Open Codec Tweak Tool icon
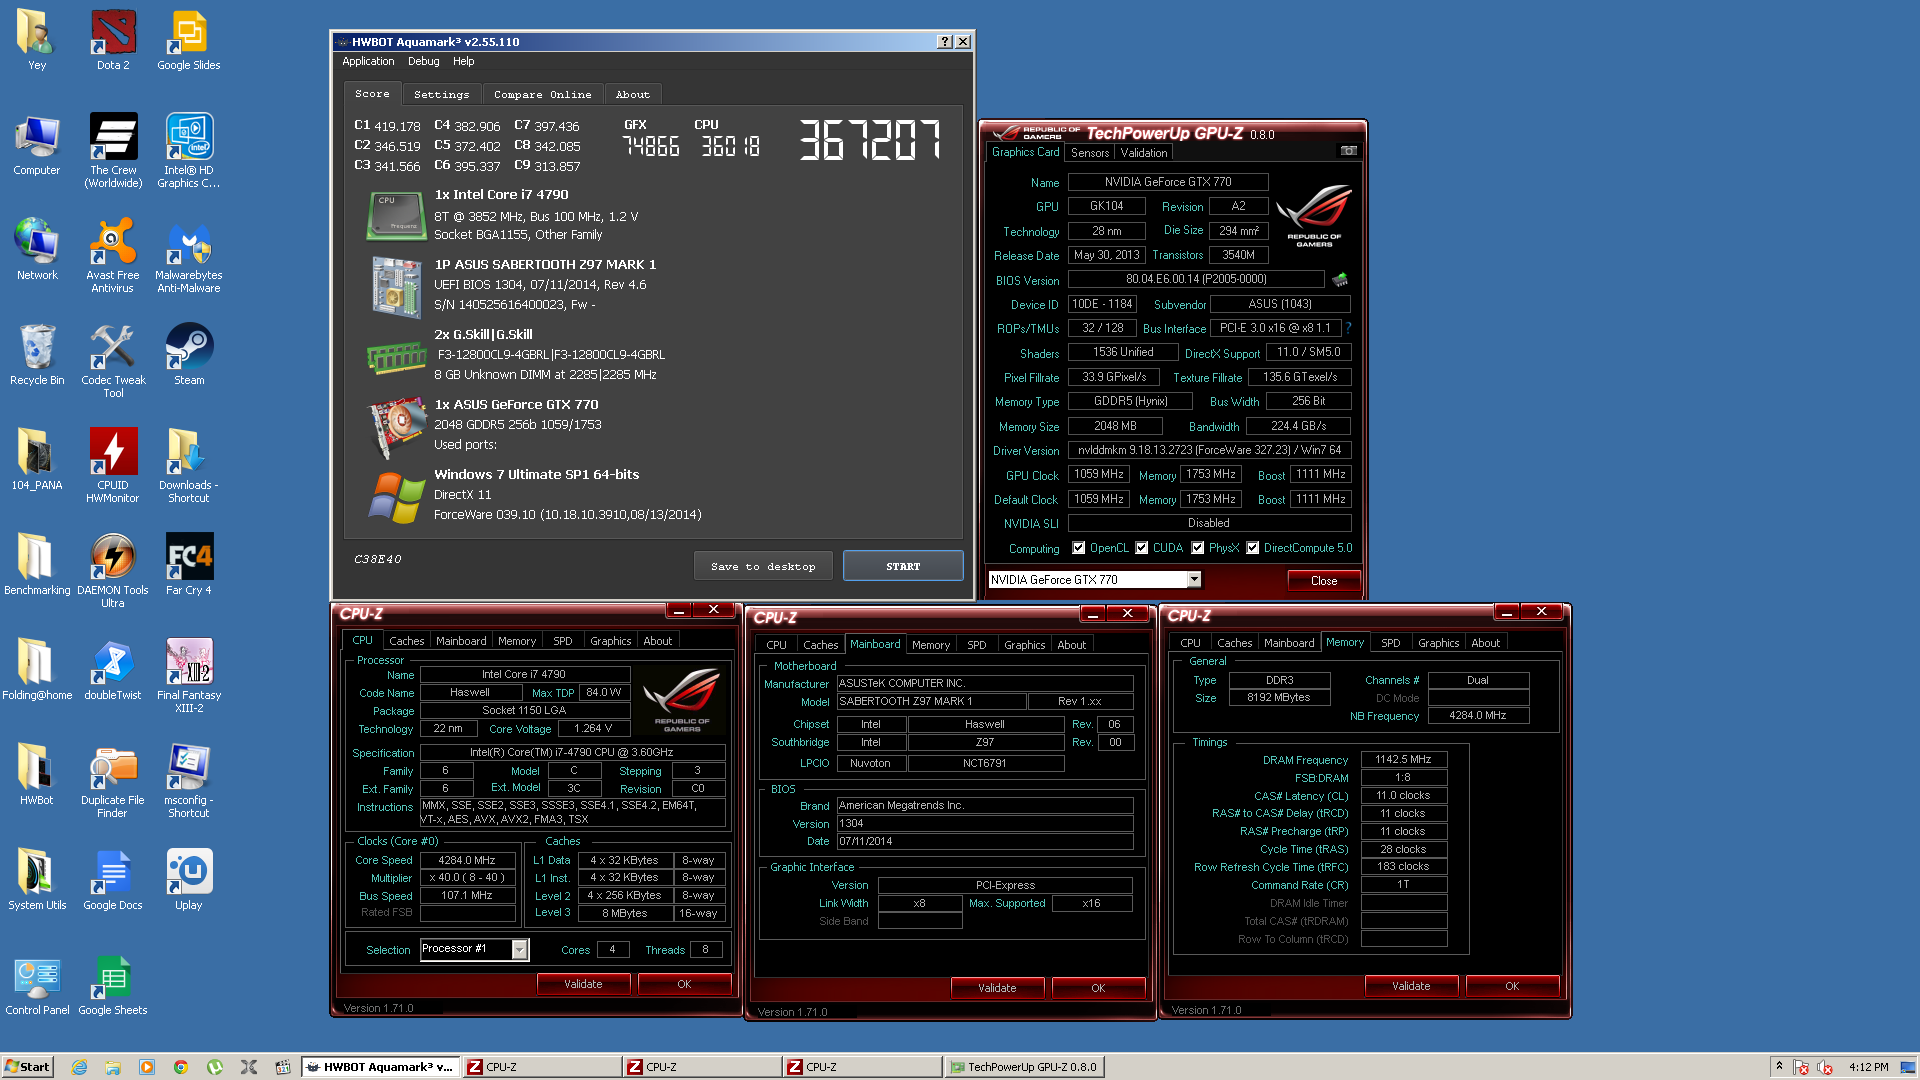 pos(113,360)
